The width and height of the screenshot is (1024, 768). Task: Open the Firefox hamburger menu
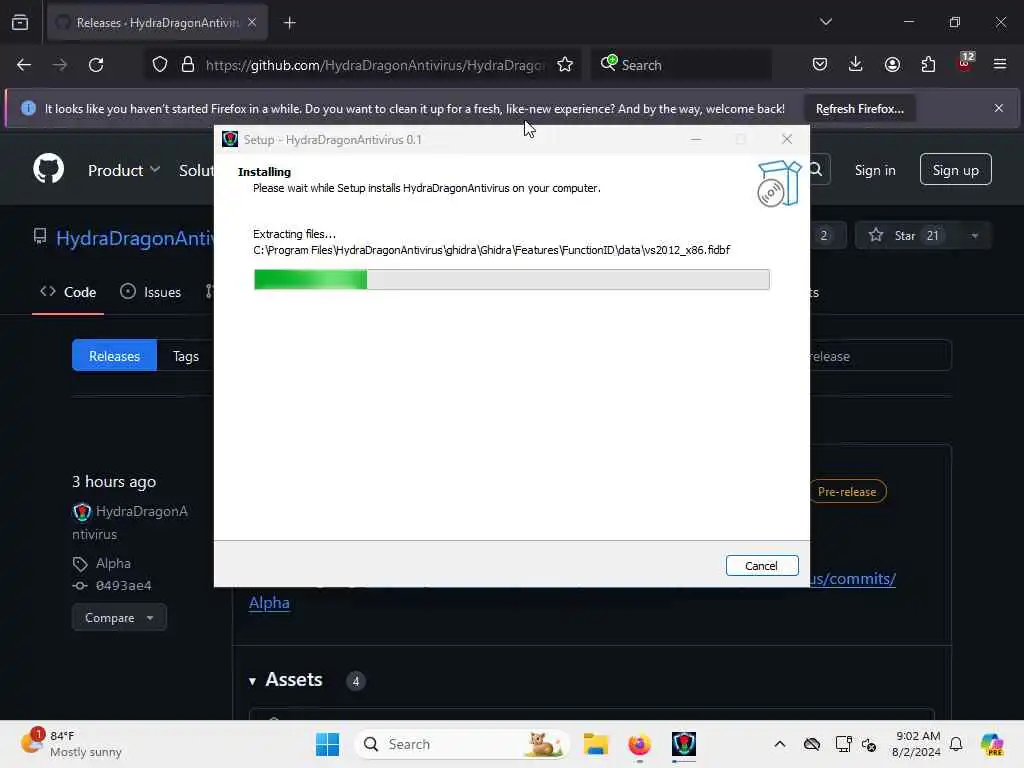(x=1000, y=64)
